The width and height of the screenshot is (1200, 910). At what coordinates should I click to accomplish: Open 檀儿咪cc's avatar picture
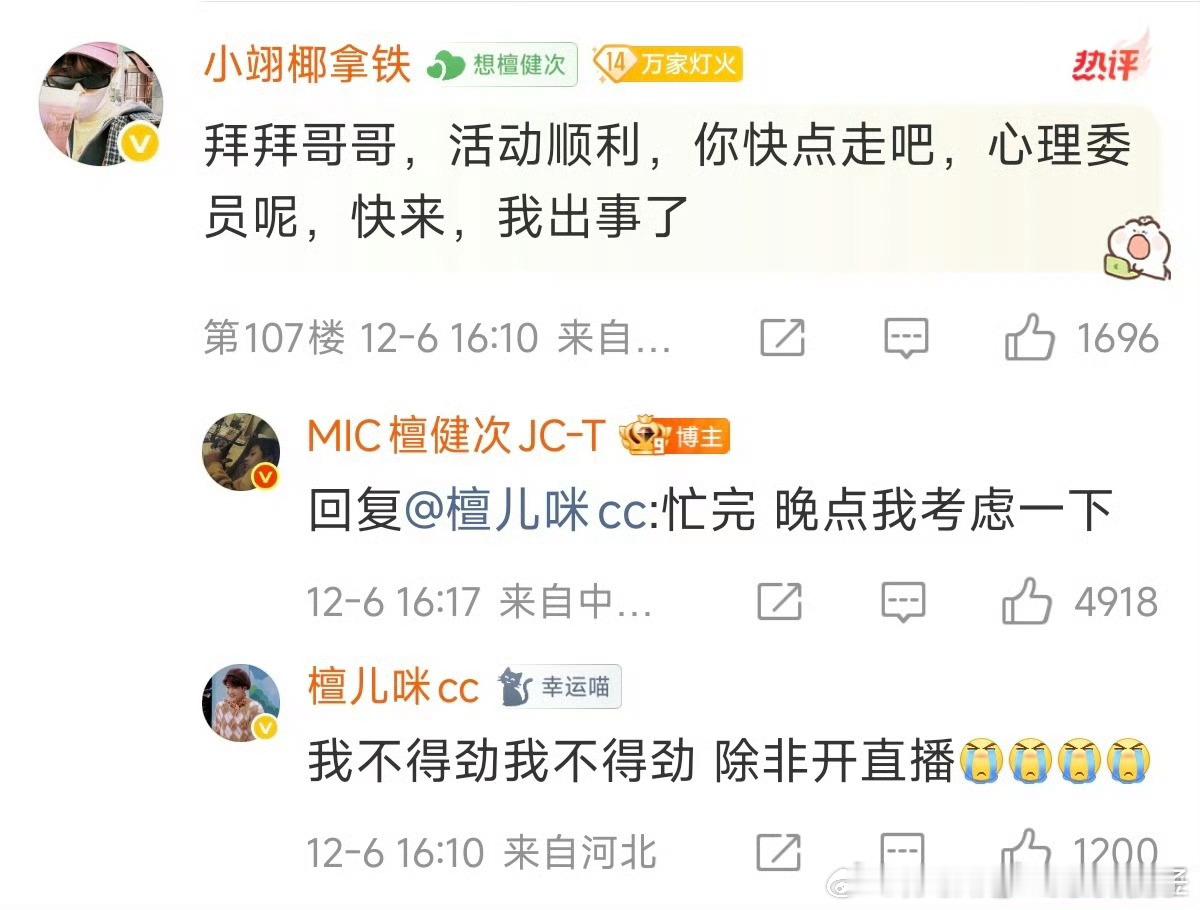pyautogui.click(x=243, y=703)
